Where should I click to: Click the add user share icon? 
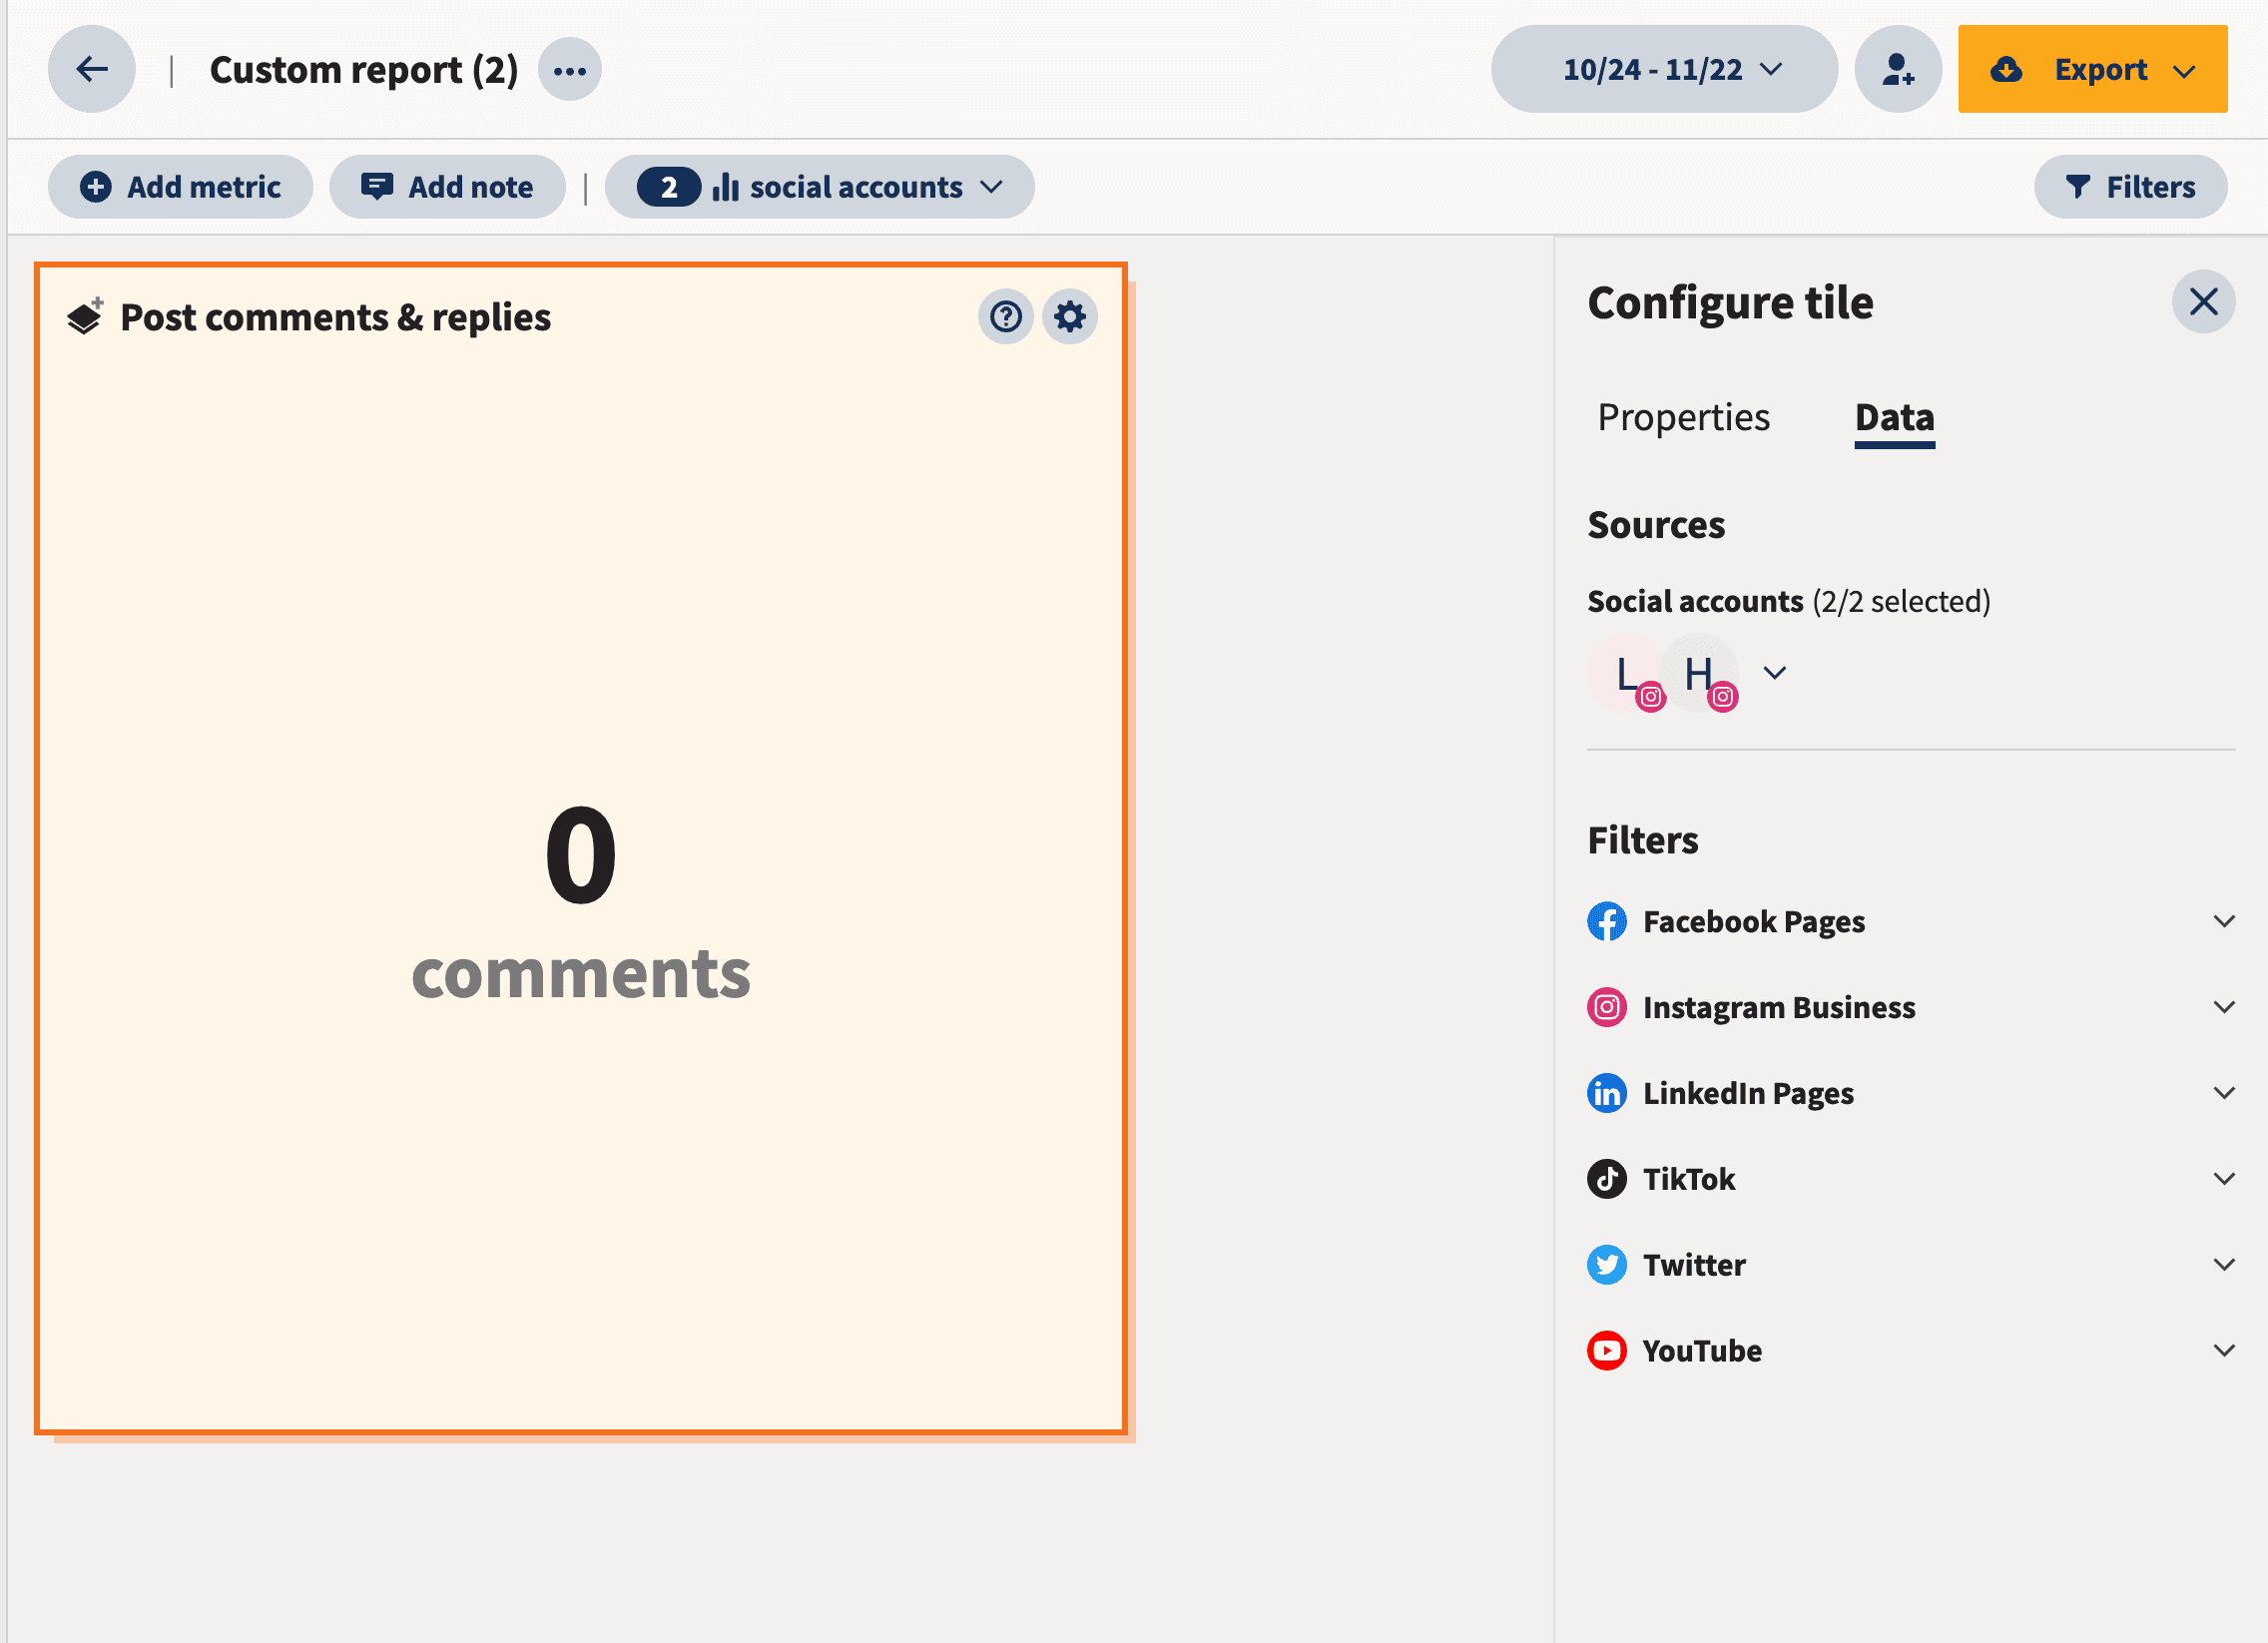pyautogui.click(x=1897, y=69)
